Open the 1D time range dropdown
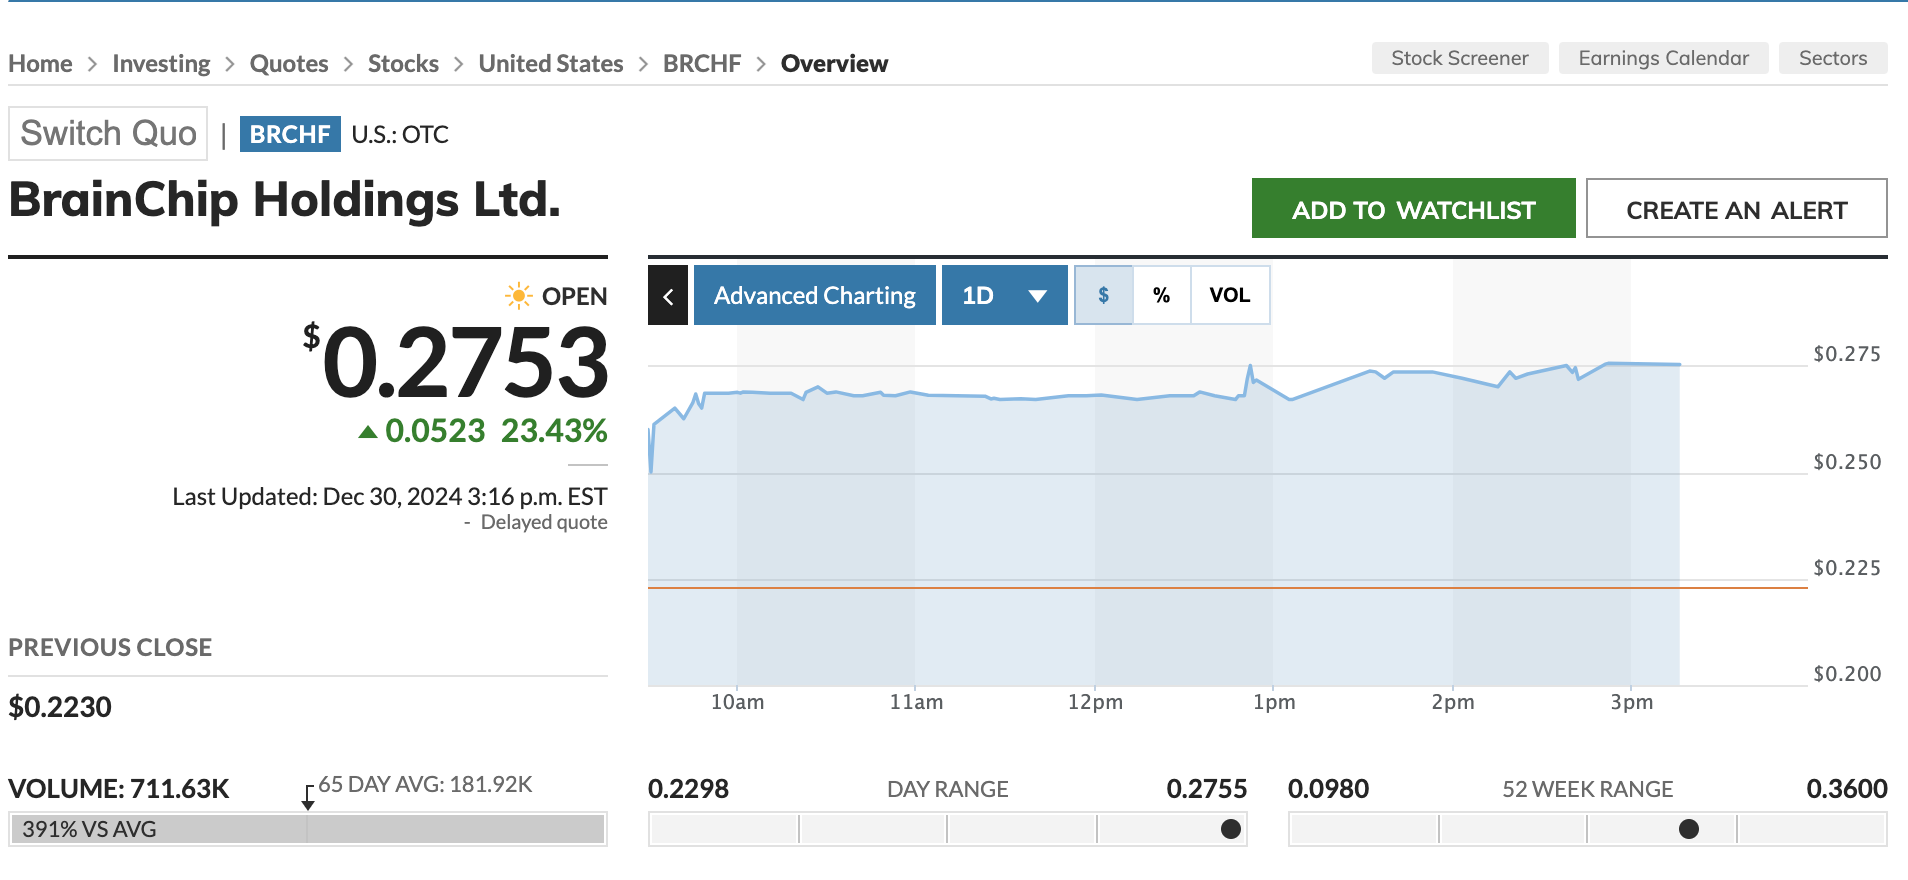Screen dimensions: 1908x880 click(x=1004, y=296)
